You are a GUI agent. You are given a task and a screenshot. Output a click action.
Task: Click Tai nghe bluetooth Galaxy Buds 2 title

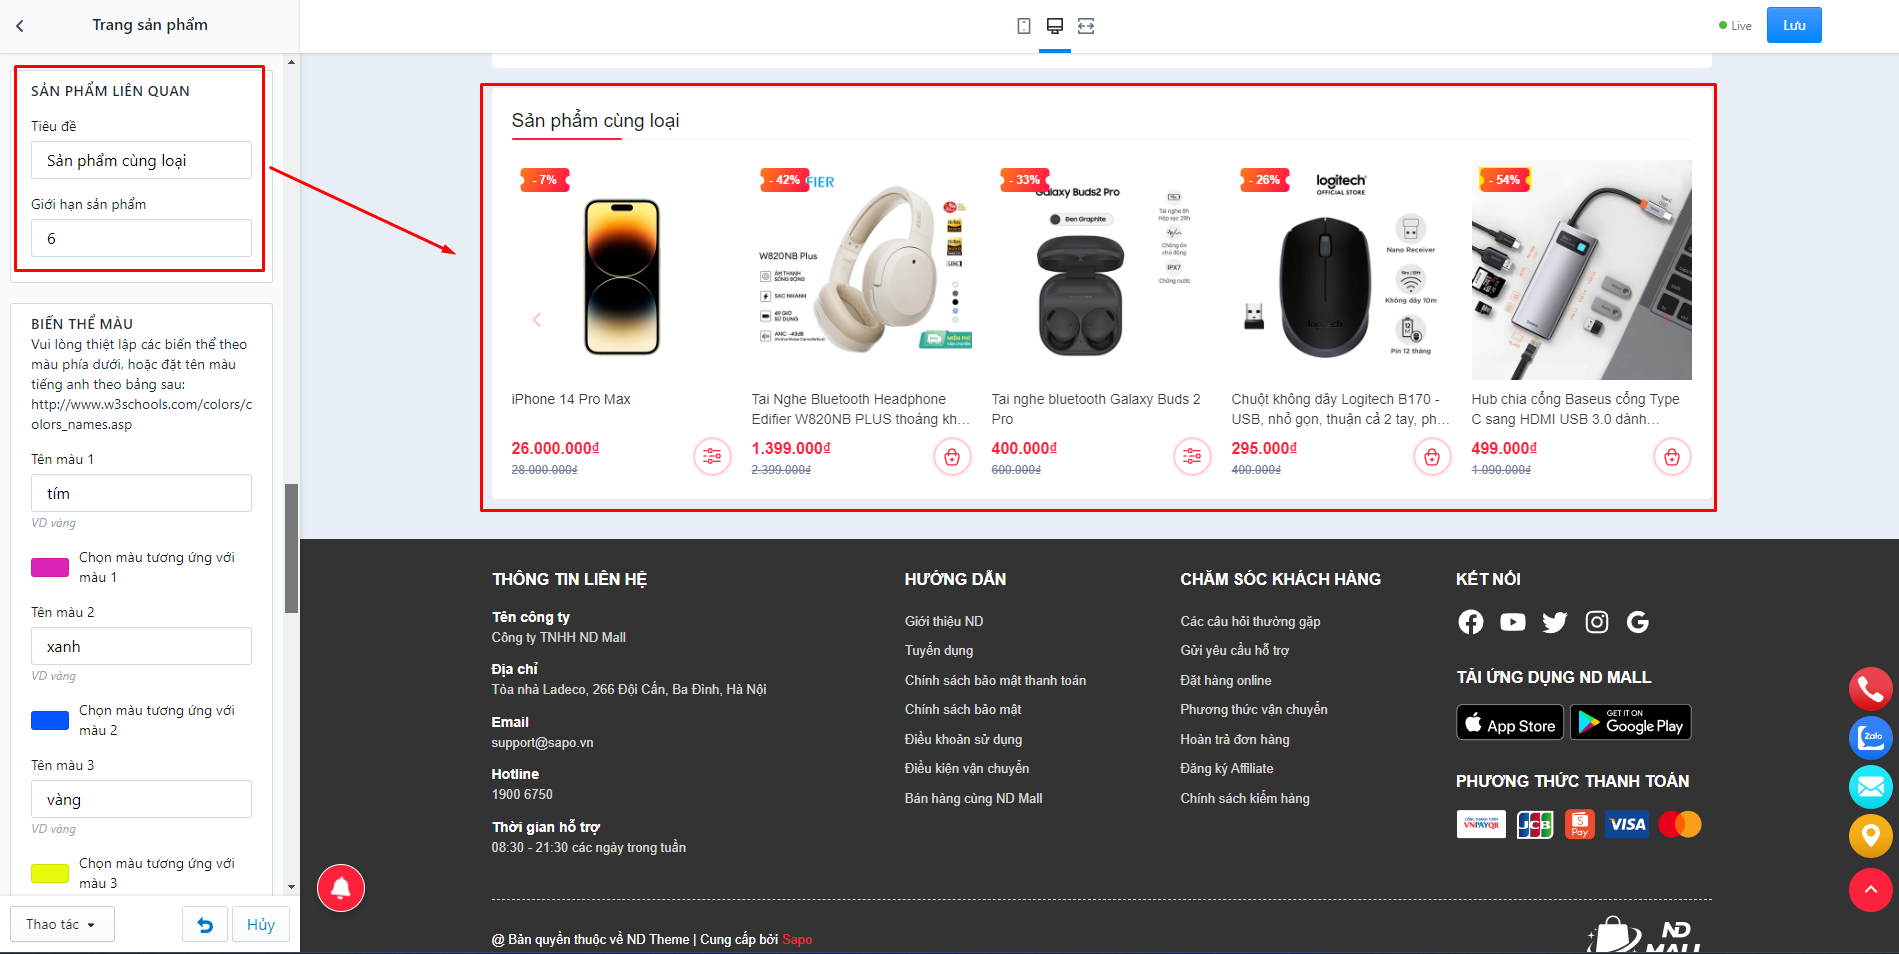[1096, 409]
